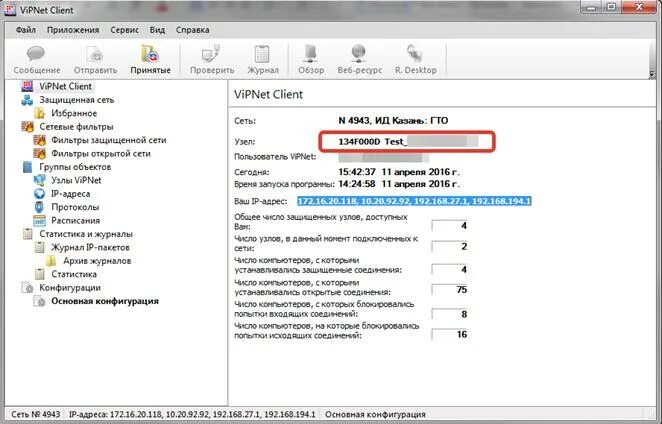Click the Основная конфигурация gear icon
Image resolution: width=662 pixels, height=424 pixels.
click(x=40, y=301)
